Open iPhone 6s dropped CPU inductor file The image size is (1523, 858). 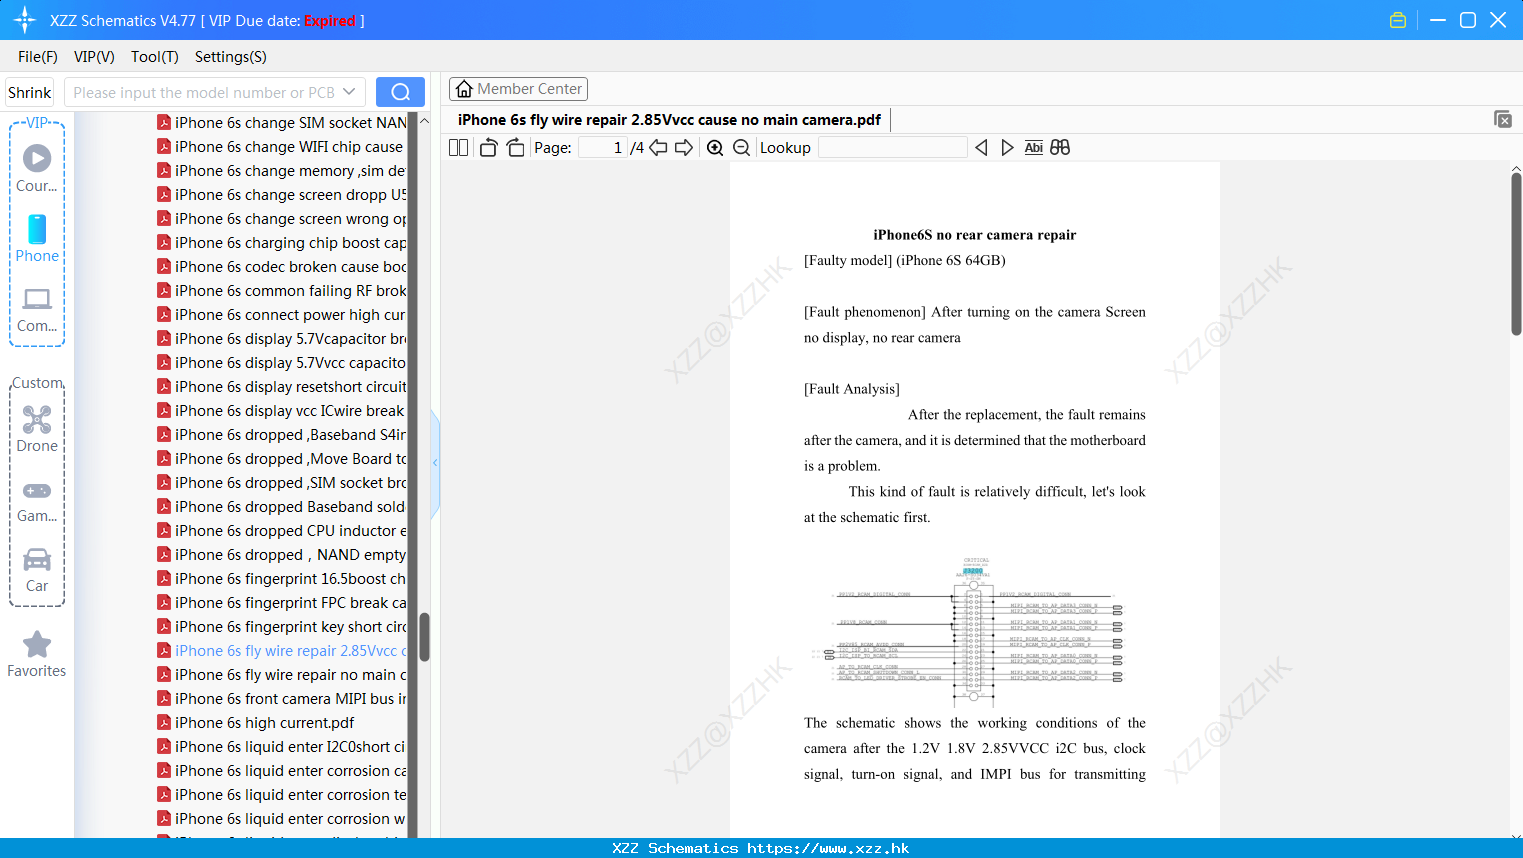281,531
